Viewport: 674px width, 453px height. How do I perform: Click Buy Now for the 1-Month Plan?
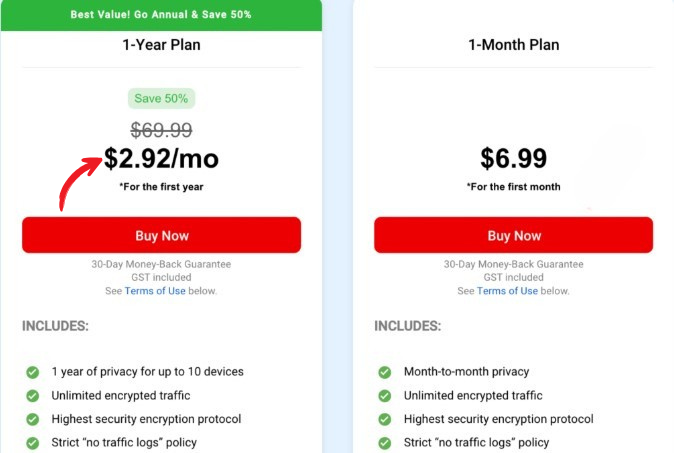(513, 235)
